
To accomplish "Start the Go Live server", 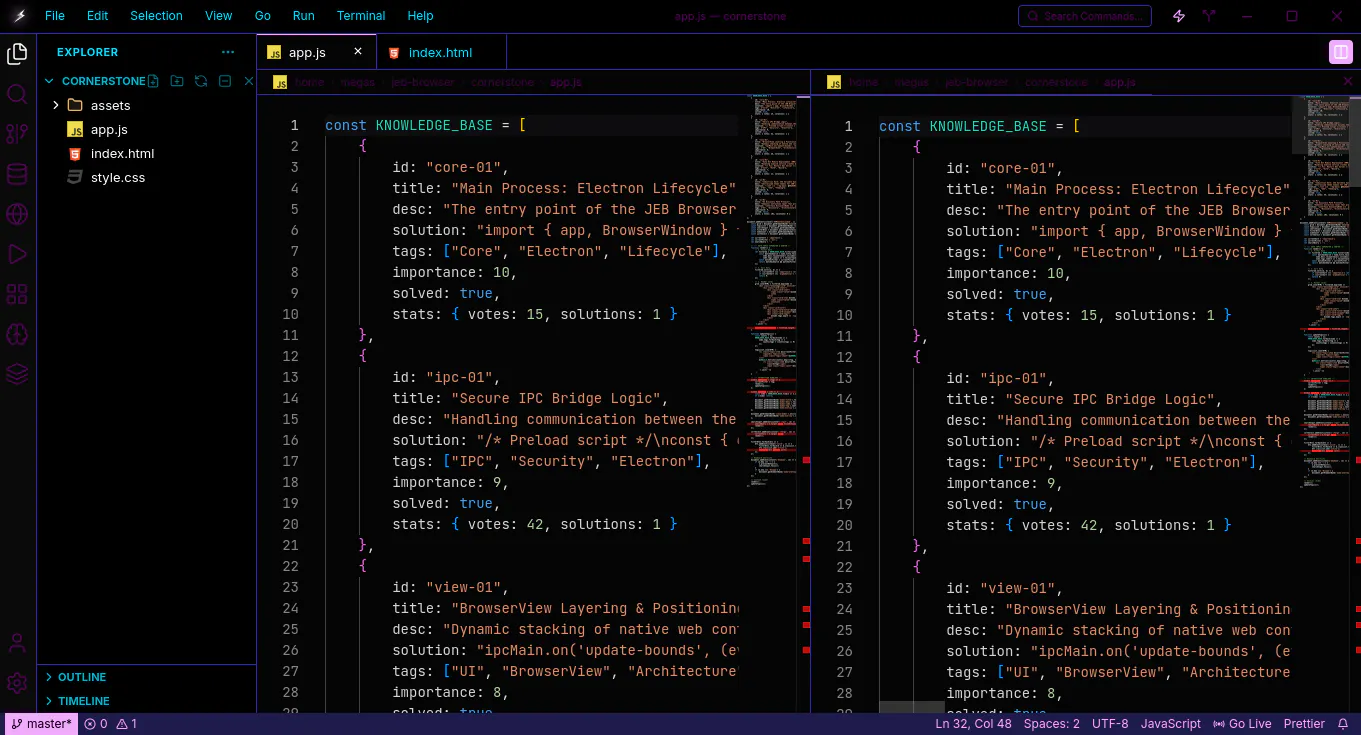I will (1241, 724).
